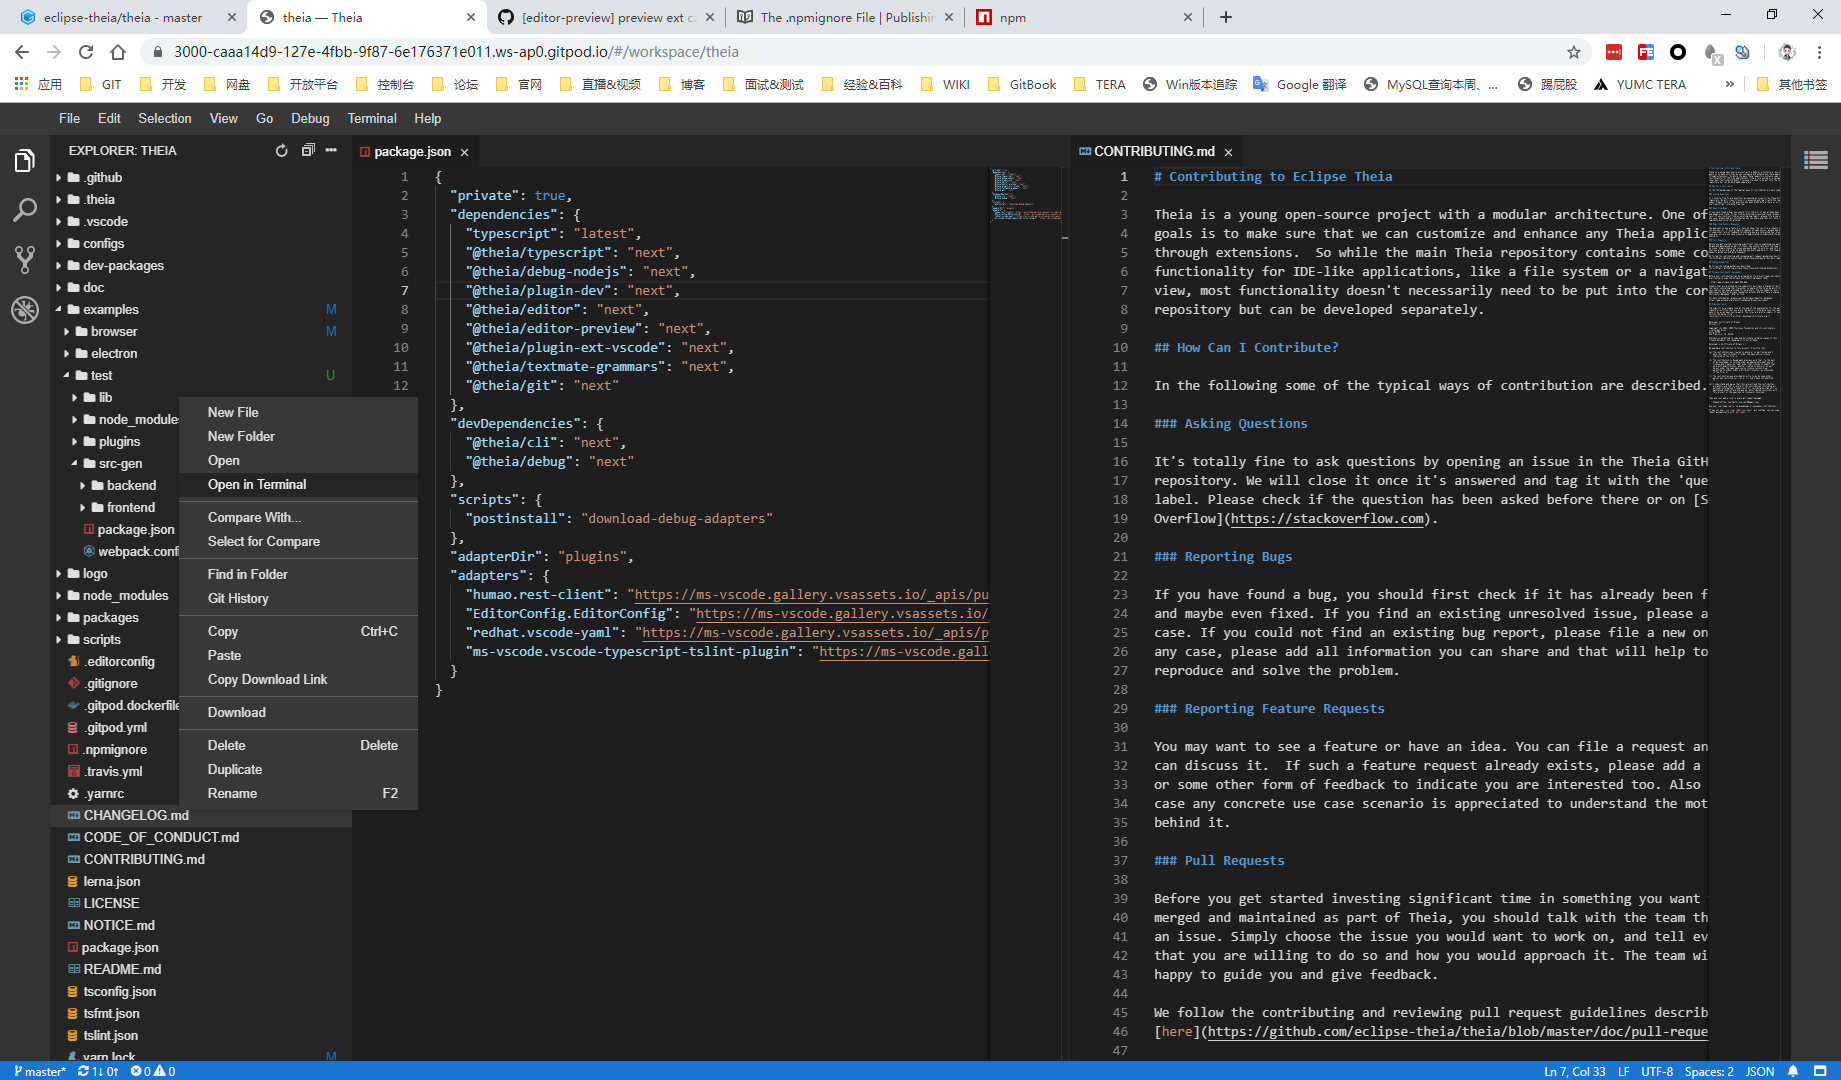Screen dimensions: 1841x1080
Task: Collapse all folders in the Explorer
Action: pos(307,150)
